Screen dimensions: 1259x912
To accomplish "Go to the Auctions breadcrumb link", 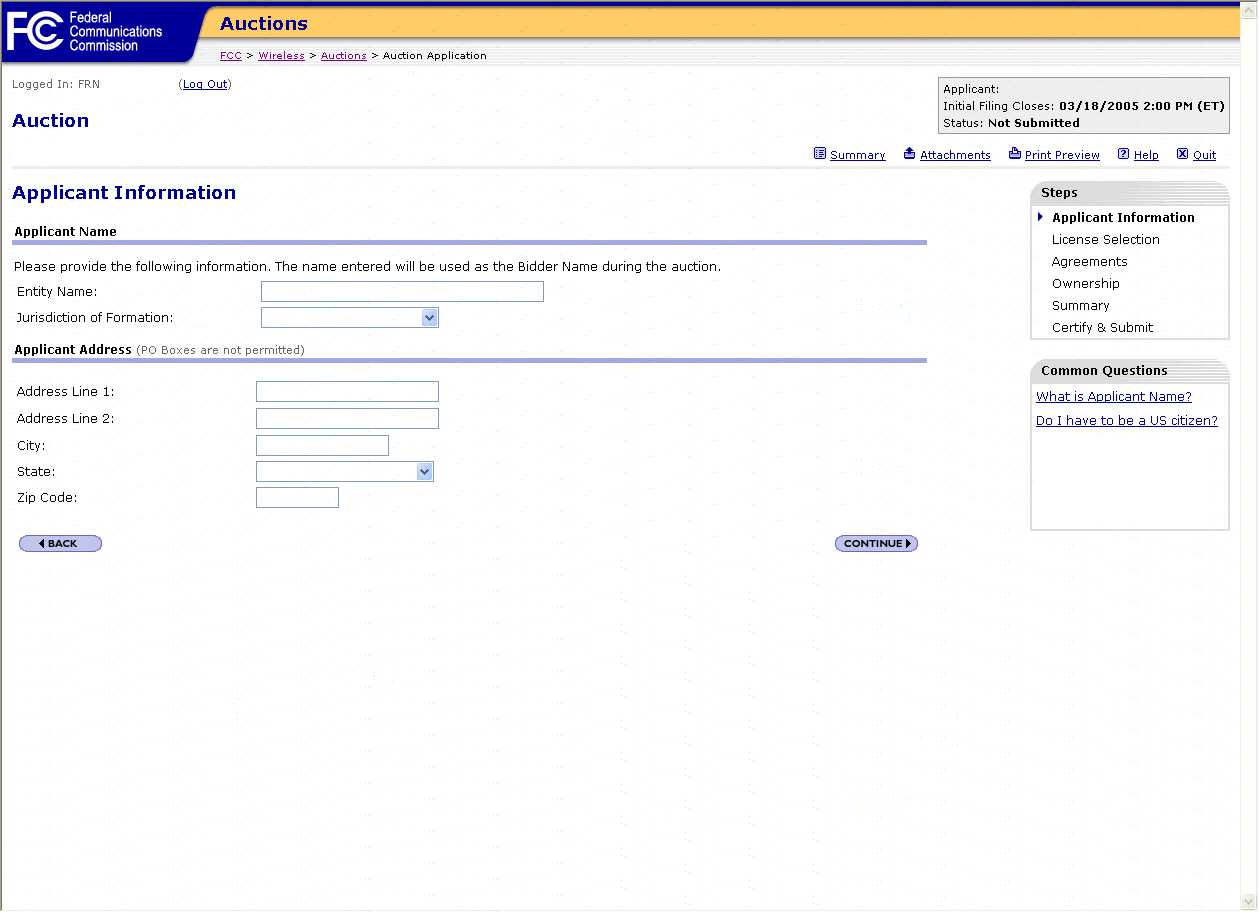I will tap(344, 56).
